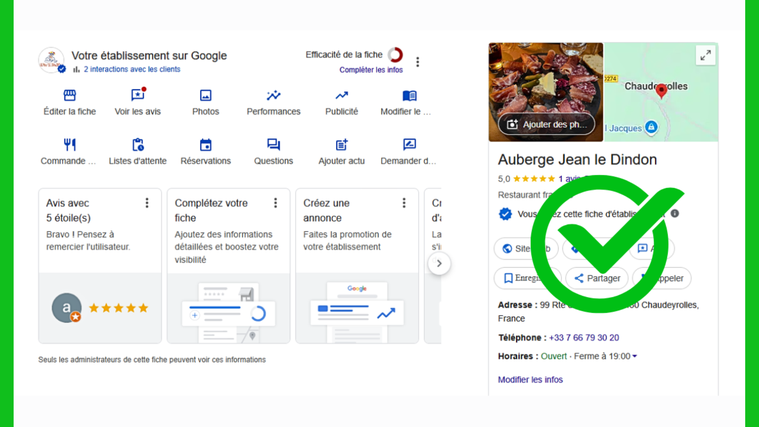
Task: Open Voir les avis reviews icon
Action: (137, 95)
